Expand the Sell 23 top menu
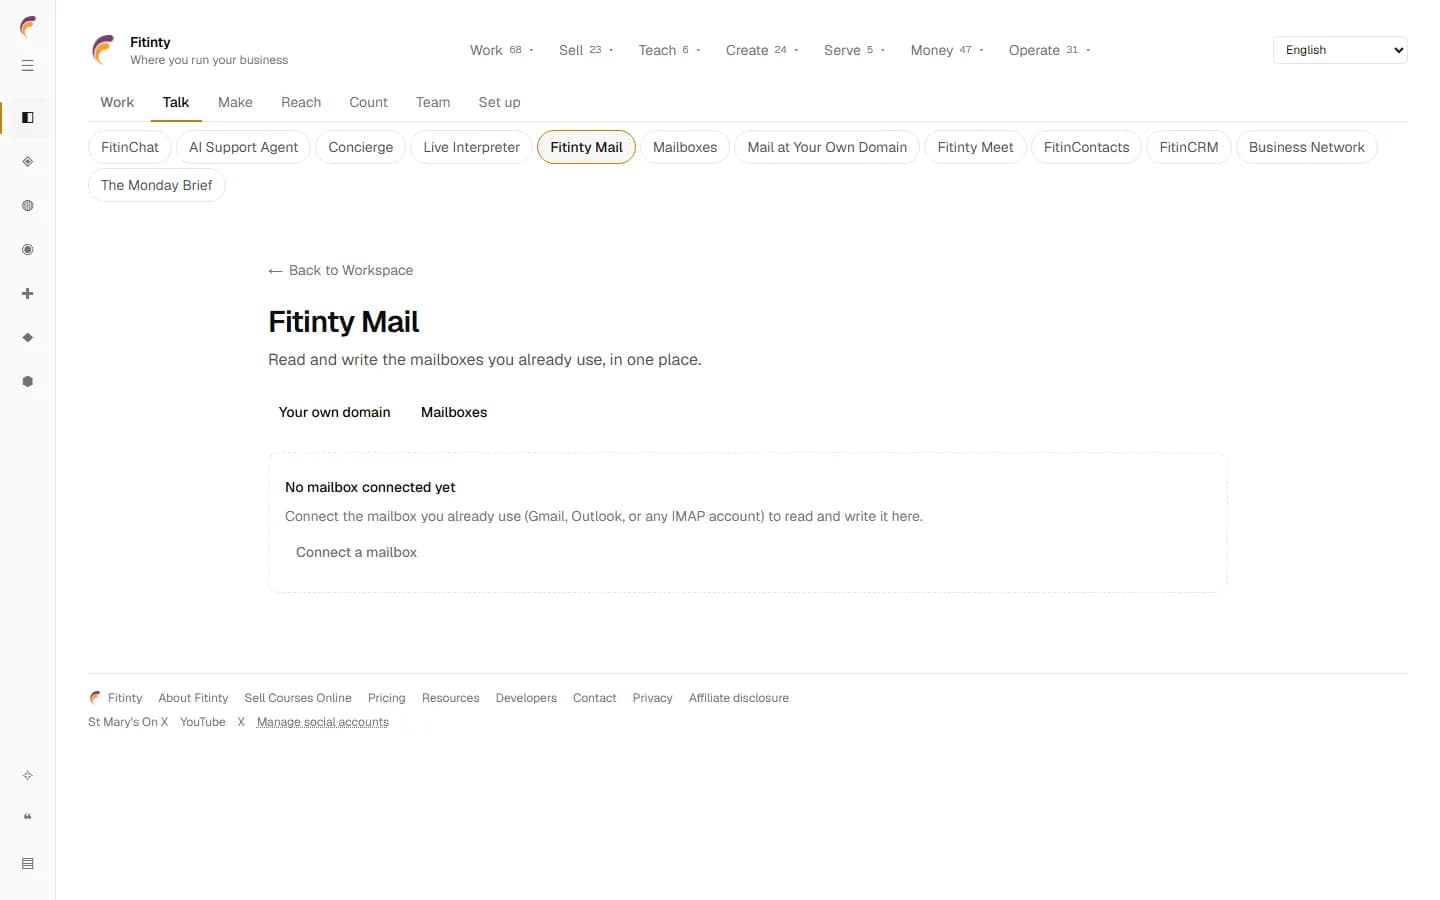This screenshot has width=1440, height=900. (587, 50)
